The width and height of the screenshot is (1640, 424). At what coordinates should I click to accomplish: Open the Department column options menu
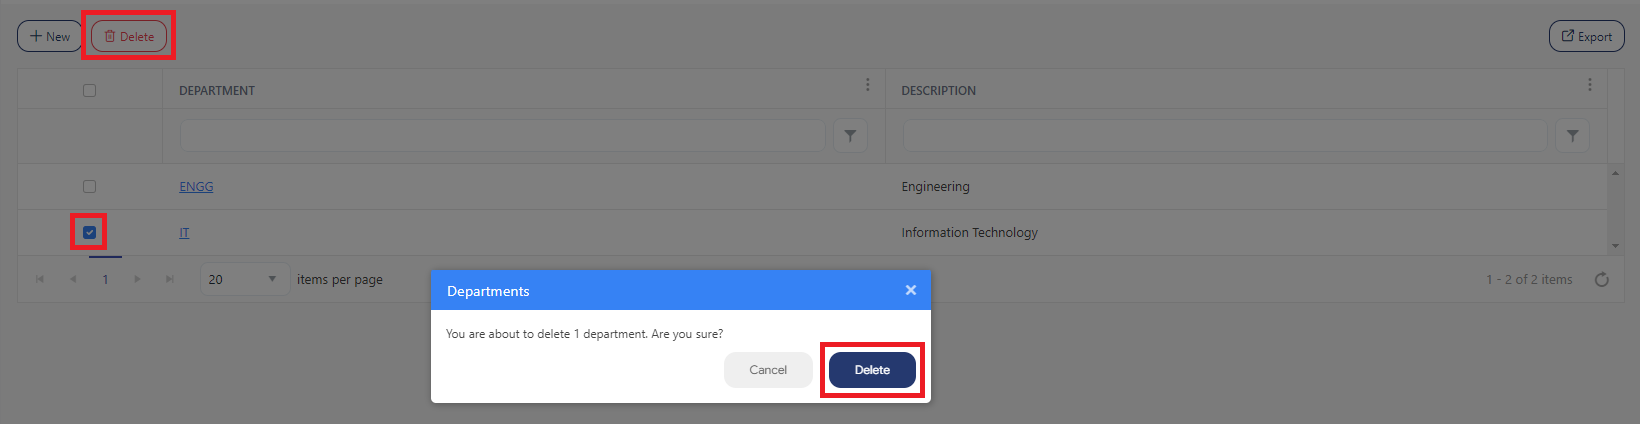click(867, 85)
